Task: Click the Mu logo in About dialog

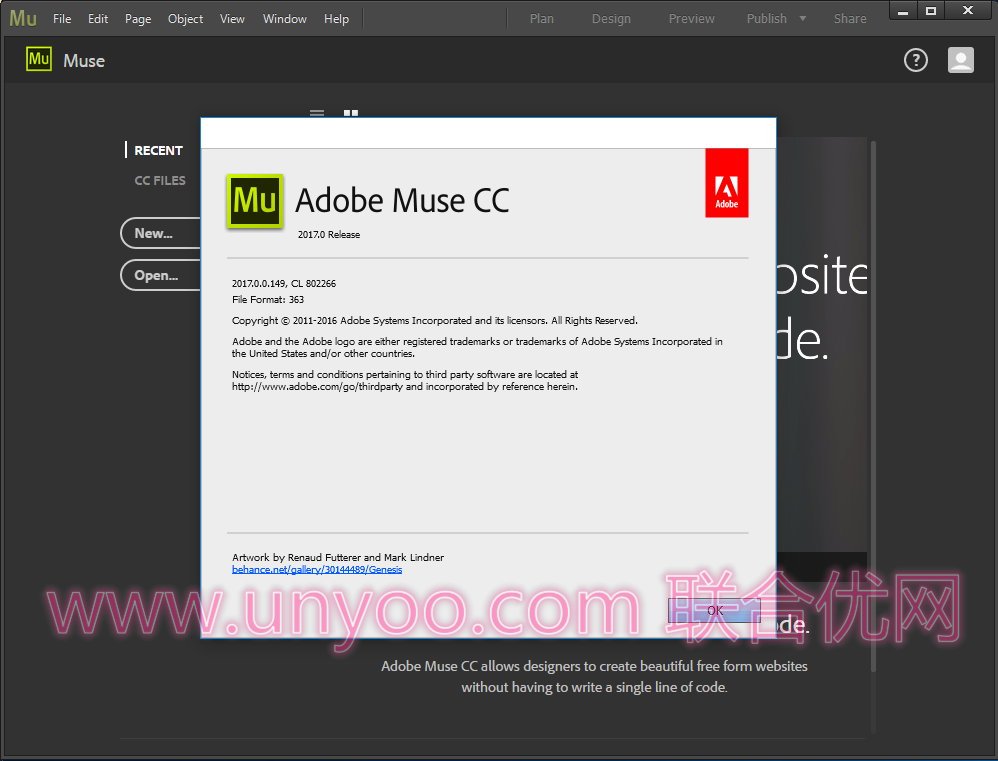Action: pos(255,201)
